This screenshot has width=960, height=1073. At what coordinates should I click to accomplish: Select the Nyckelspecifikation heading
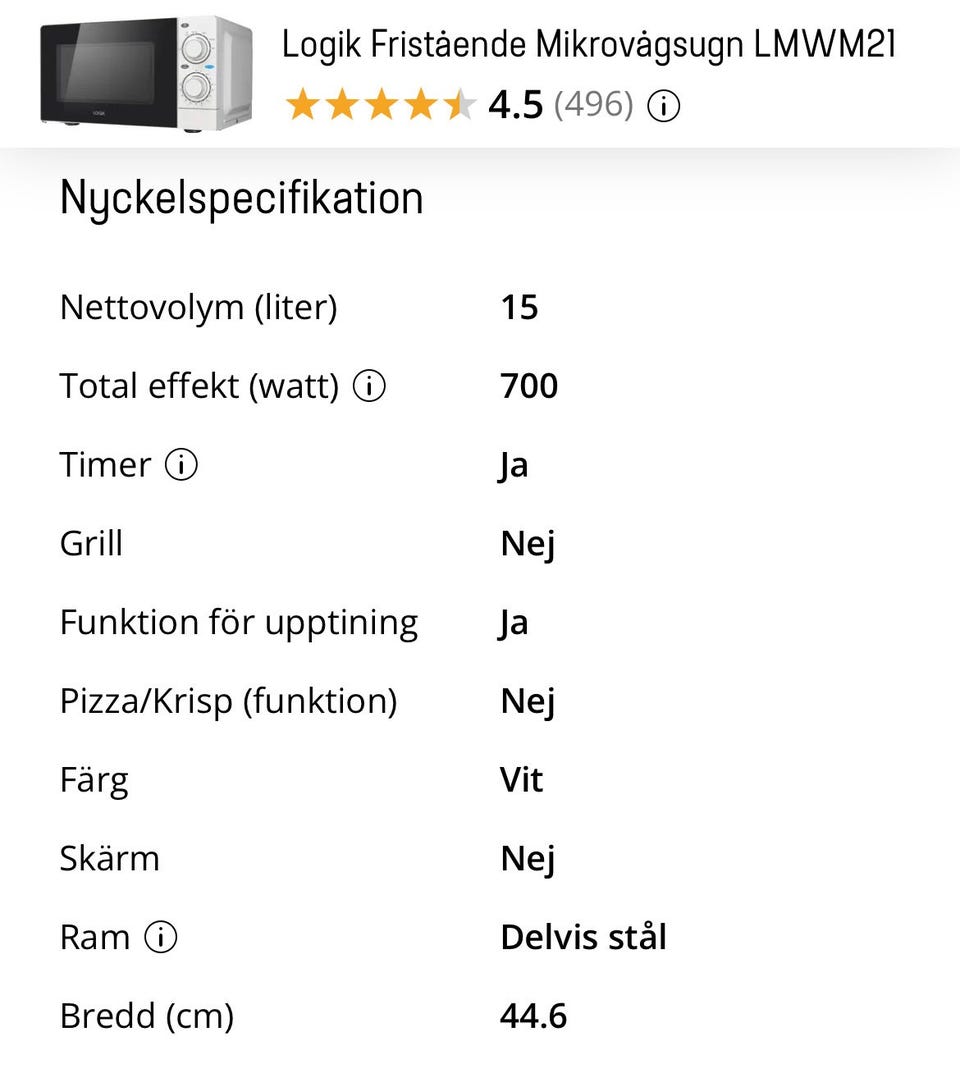pyautogui.click(x=242, y=198)
